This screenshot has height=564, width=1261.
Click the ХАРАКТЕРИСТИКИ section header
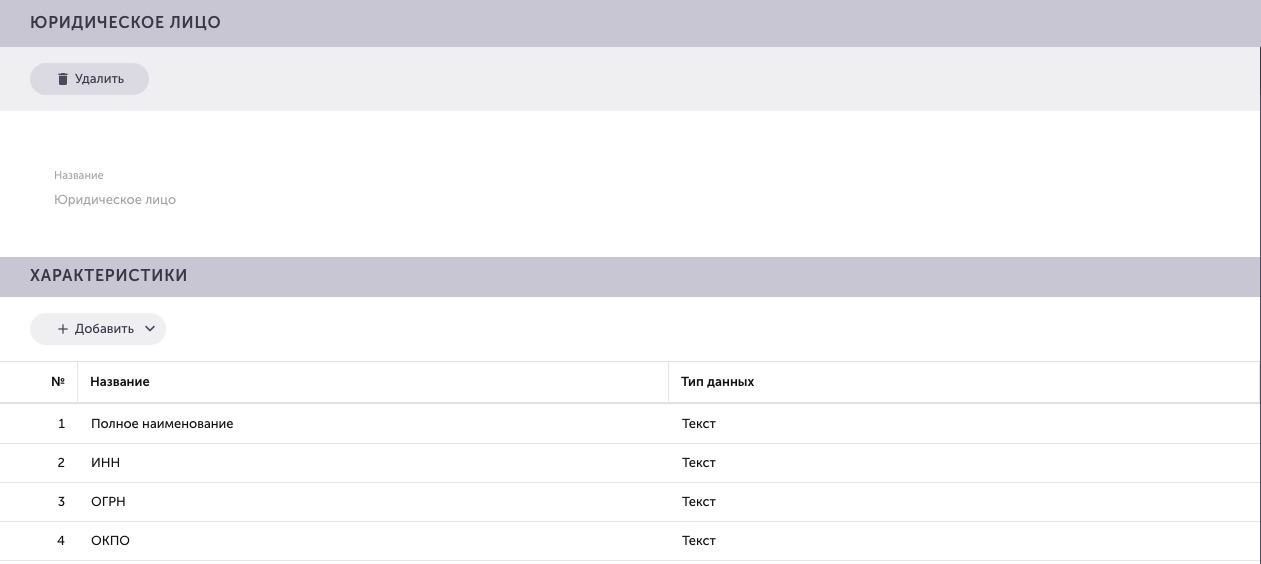pyautogui.click(x=109, y=276)
